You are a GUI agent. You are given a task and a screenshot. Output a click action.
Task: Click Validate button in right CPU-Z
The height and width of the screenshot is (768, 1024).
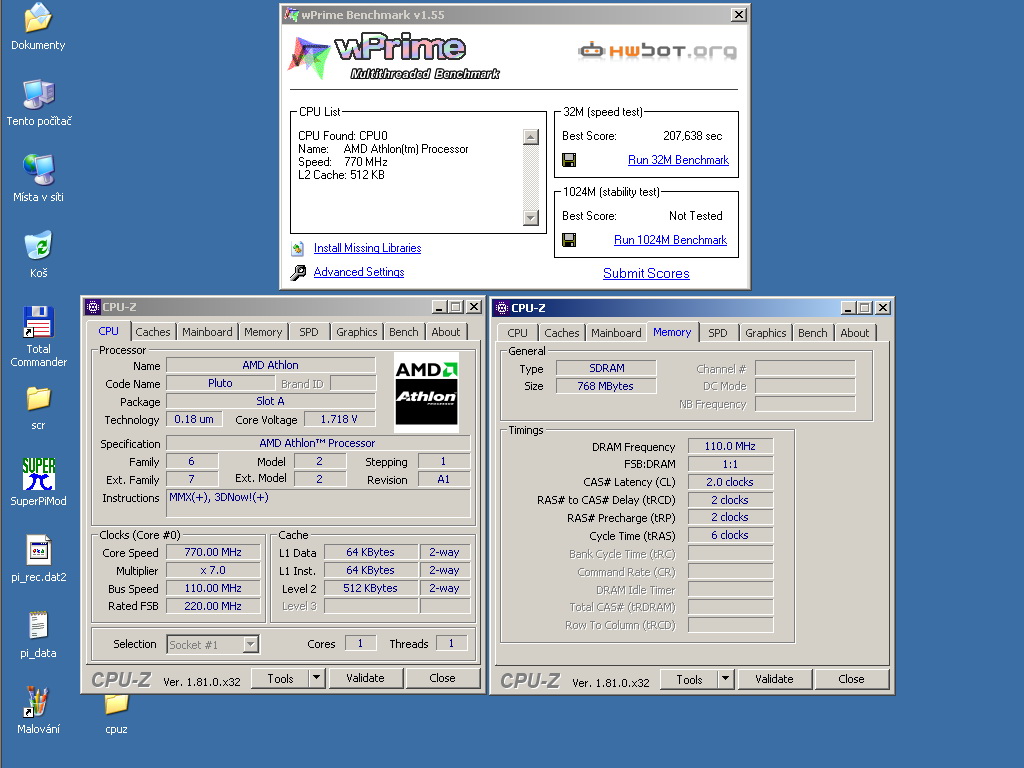[774, 679]
